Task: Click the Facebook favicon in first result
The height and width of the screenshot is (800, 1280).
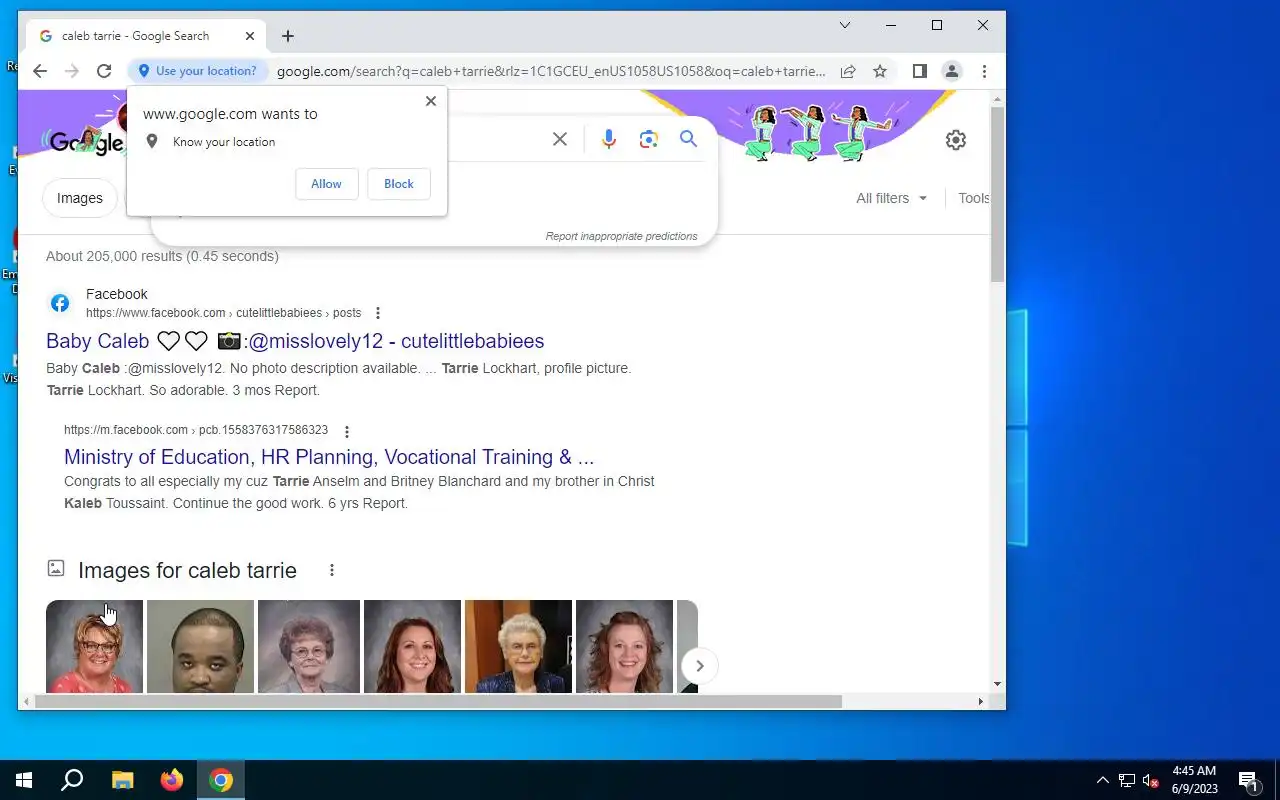Action: point(60,303)
